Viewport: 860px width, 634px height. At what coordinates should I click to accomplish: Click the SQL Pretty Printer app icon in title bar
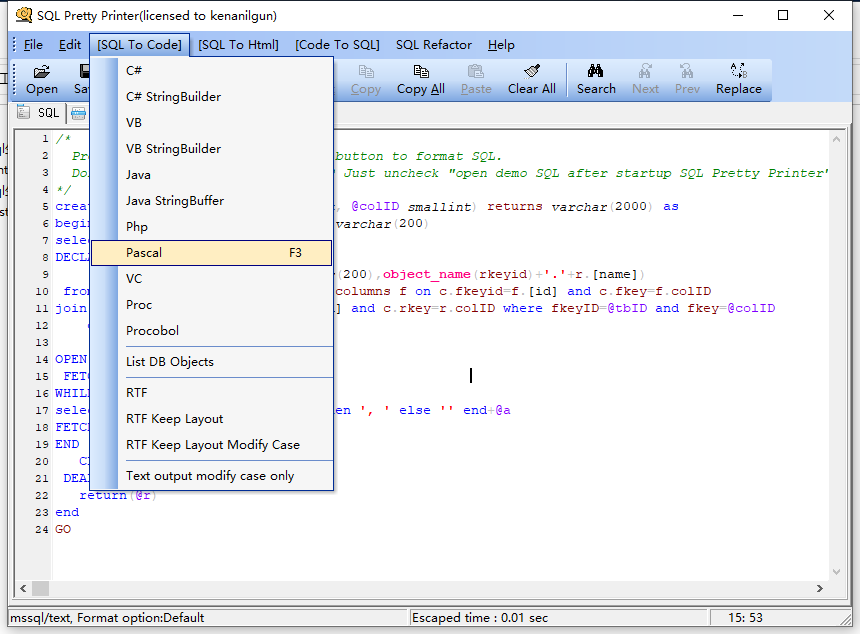24,15
